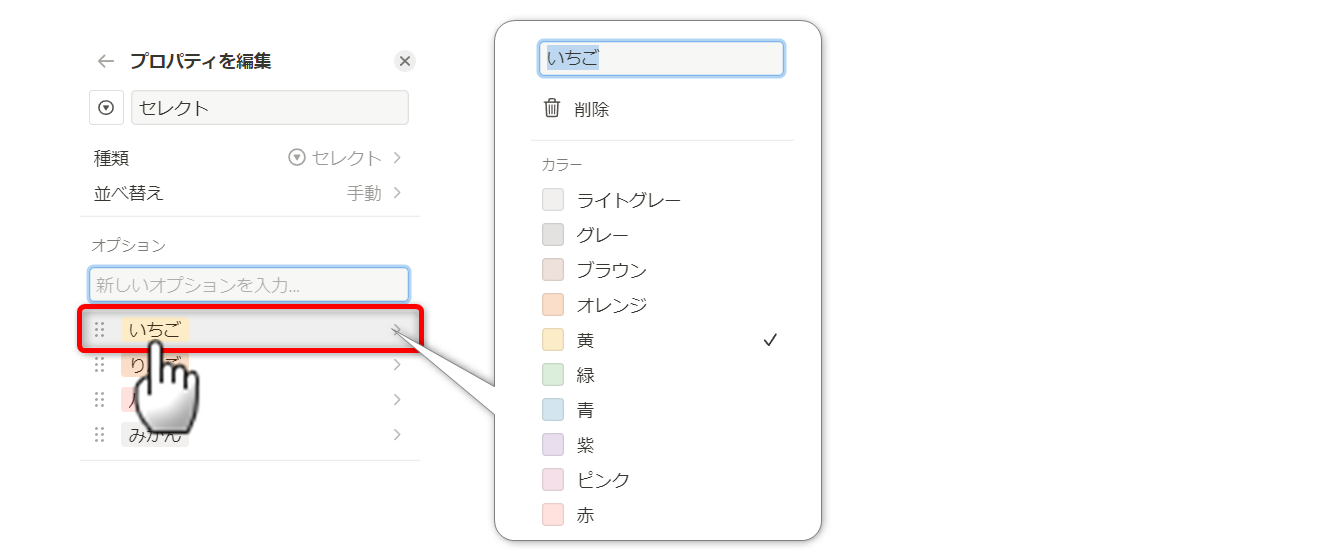Select the already checked 黄 color option
This screenshot has height=560, width=1344.
[660, 340]
